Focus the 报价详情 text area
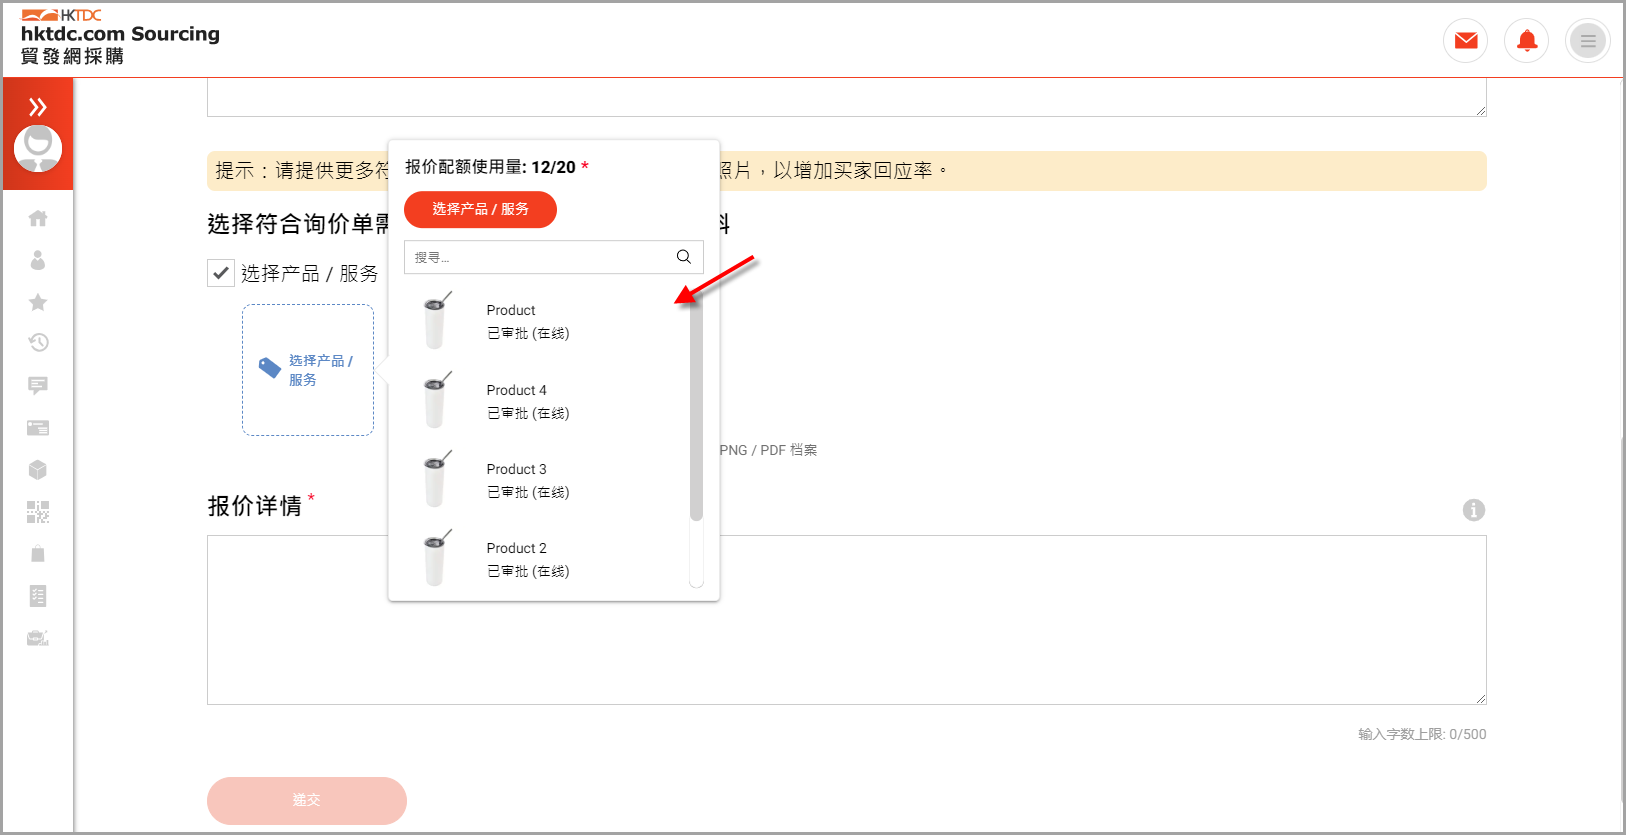This screenshot has width=1626, height=835. click(x=847, y=620)
